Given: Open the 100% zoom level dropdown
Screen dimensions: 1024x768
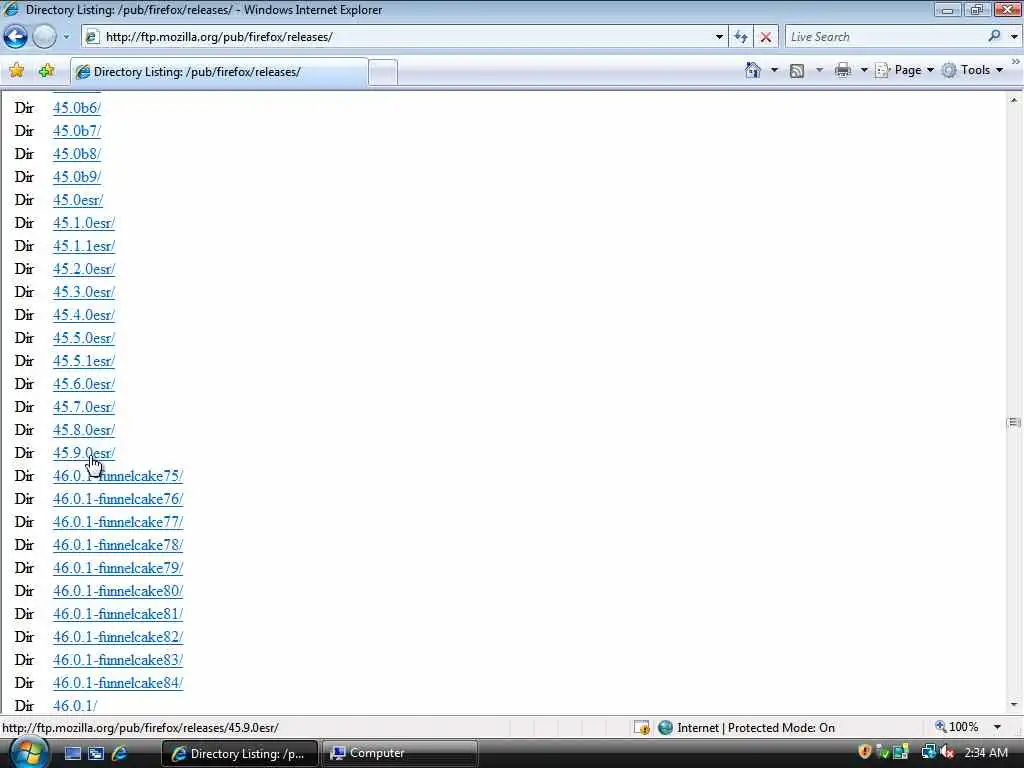Looking at the screenshot, I should coord(997,727).
